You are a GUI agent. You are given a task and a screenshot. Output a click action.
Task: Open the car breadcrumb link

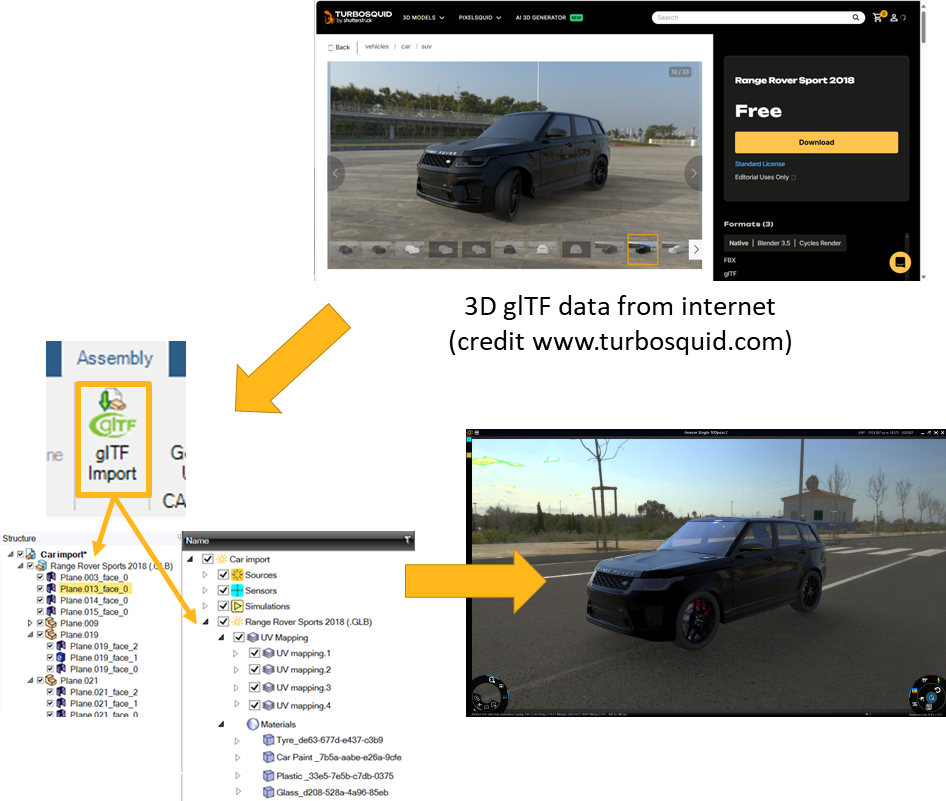pyautogui.click(x=405, y=46)
